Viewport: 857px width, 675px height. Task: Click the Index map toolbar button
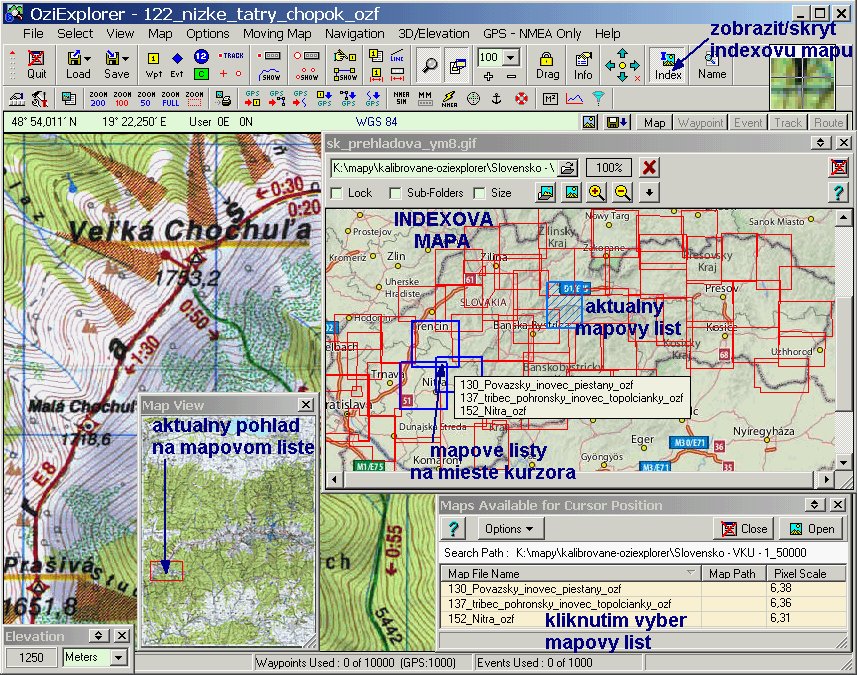[x=668, y=65]
